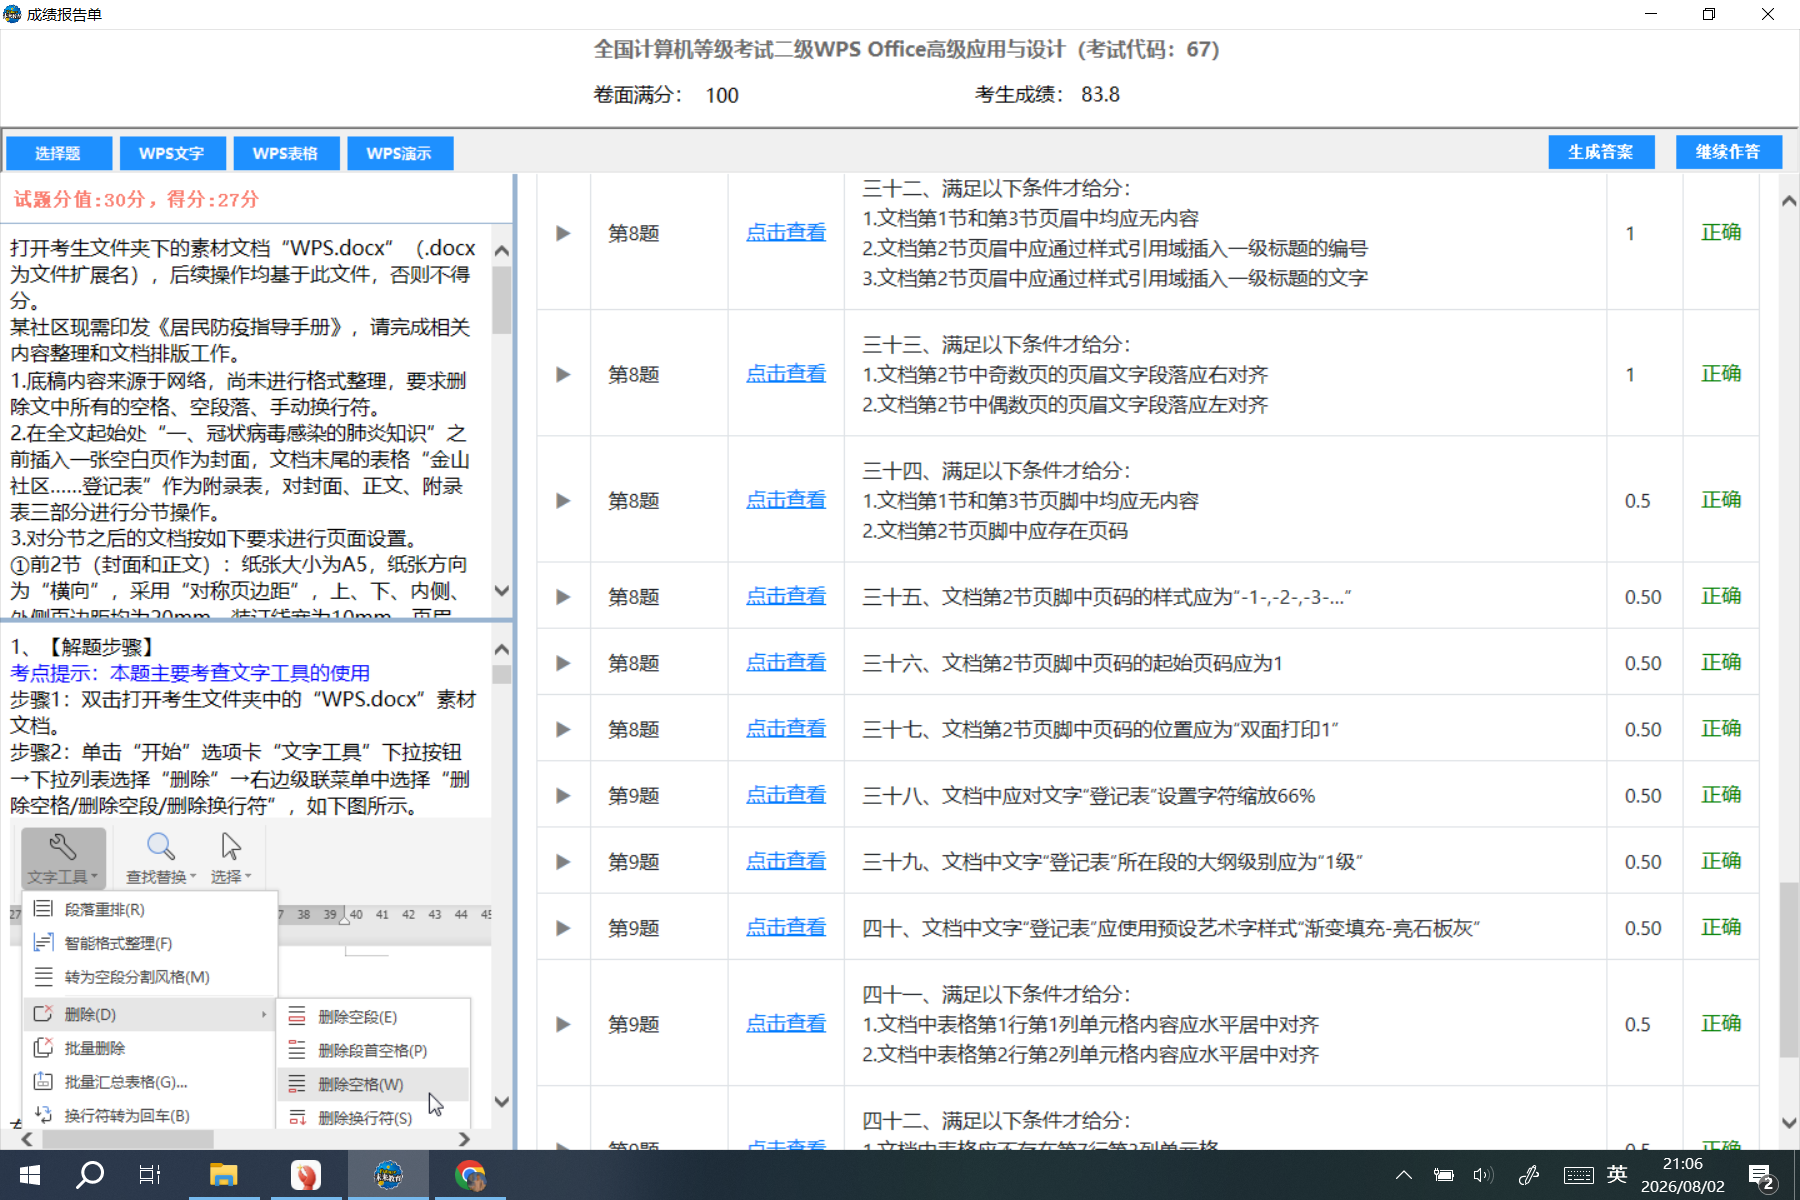Expand the 三十三 scoring row
The width and height of the screenshot is (1800, 1200).
point(563,374)
